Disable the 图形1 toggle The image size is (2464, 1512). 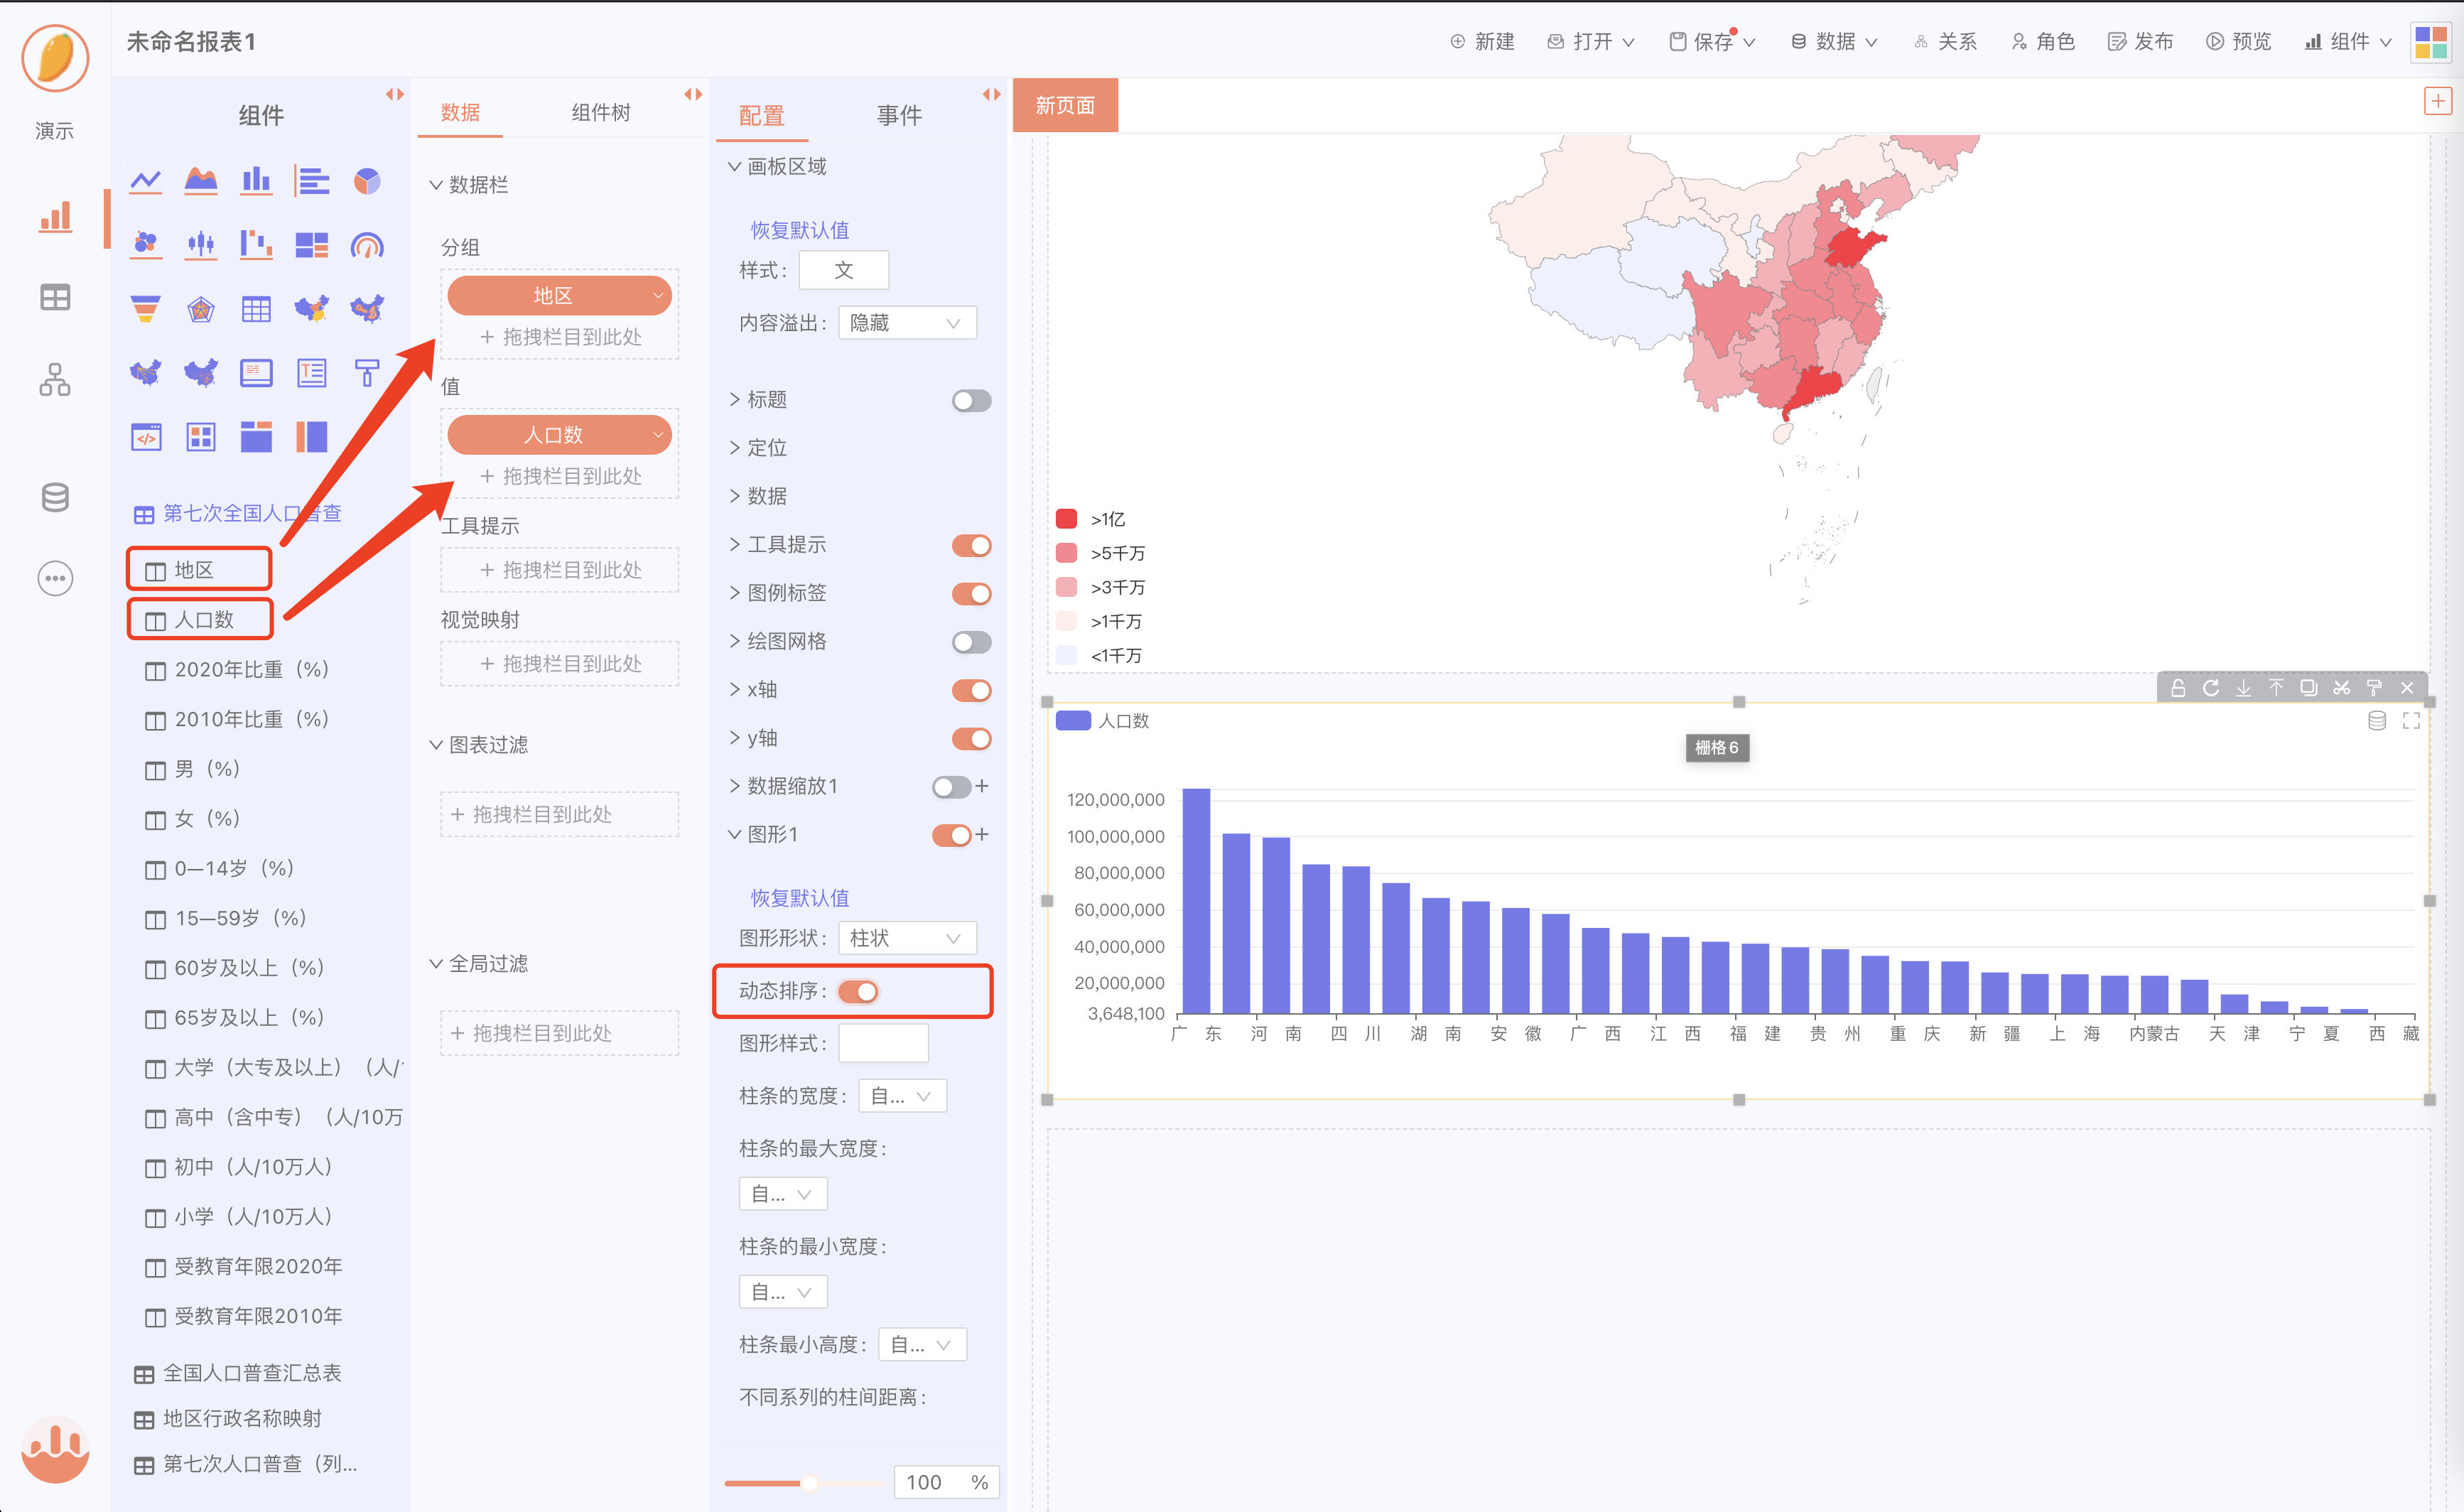pos(951,835)
